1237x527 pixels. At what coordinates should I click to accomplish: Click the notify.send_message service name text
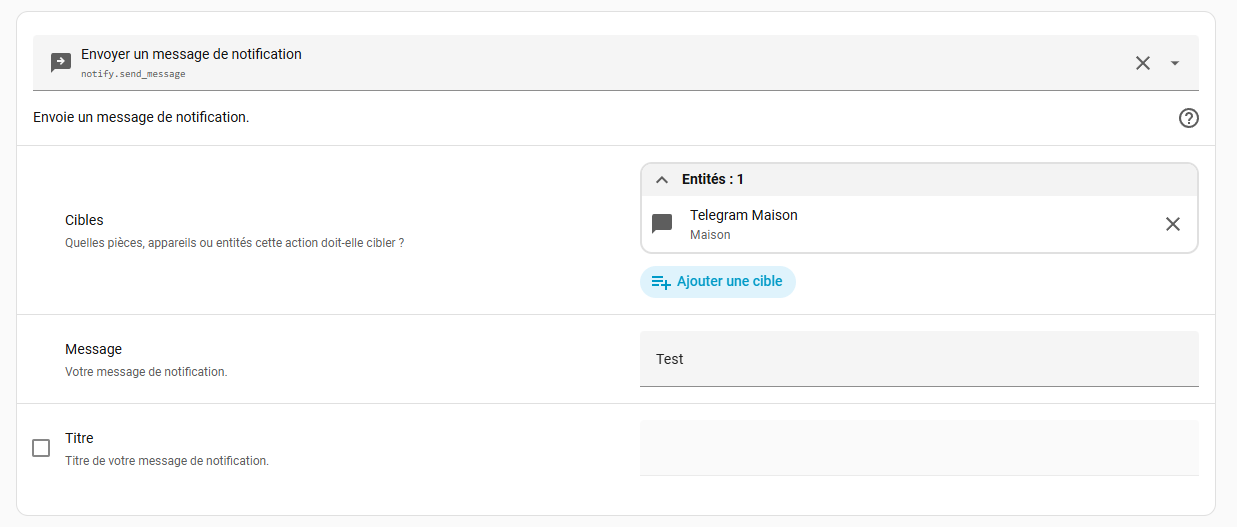pos(133,74)
